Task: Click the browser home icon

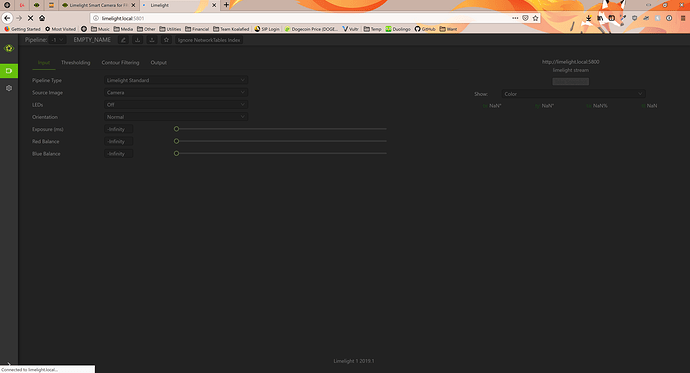Action: click(42, 18)
